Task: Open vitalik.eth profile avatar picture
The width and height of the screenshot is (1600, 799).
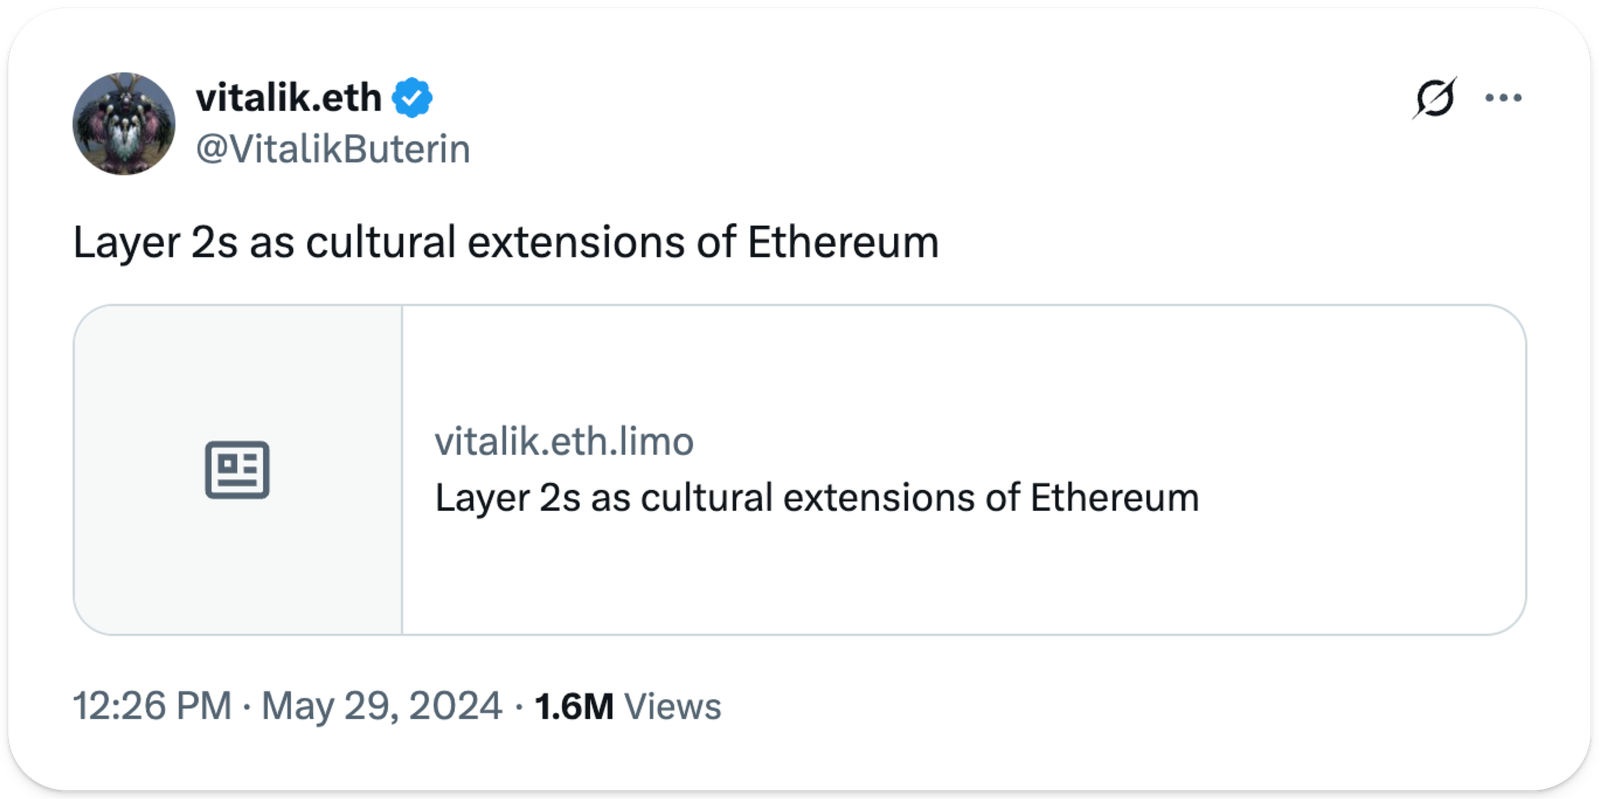Action: (x=124, y=124)
